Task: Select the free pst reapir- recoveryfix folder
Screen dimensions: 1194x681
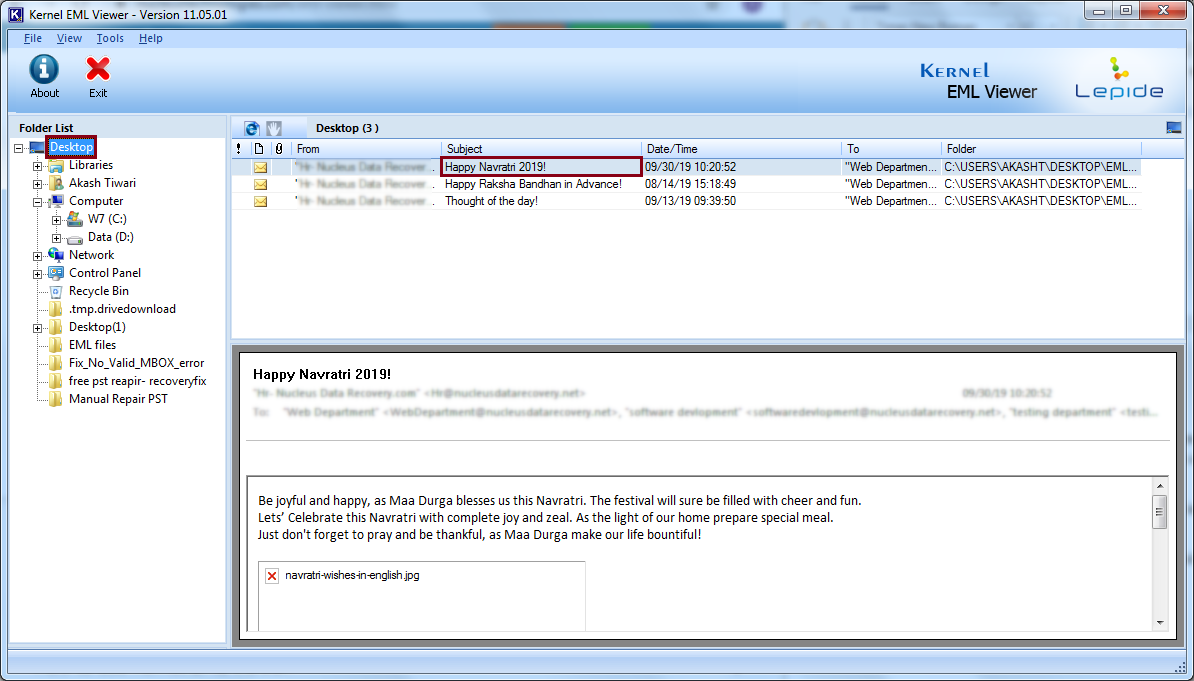Action: (x=138, y=381)
